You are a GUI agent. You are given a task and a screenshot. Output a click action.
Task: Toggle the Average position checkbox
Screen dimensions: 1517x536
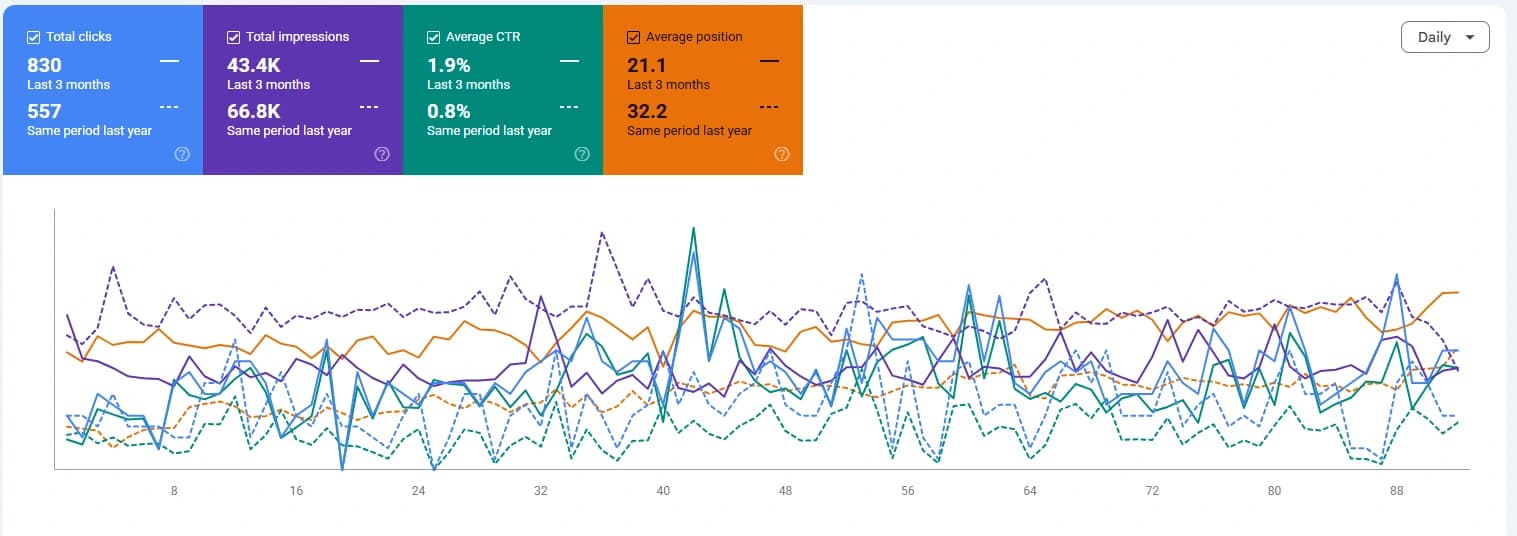pyautogui.click(x=633, y=37)
